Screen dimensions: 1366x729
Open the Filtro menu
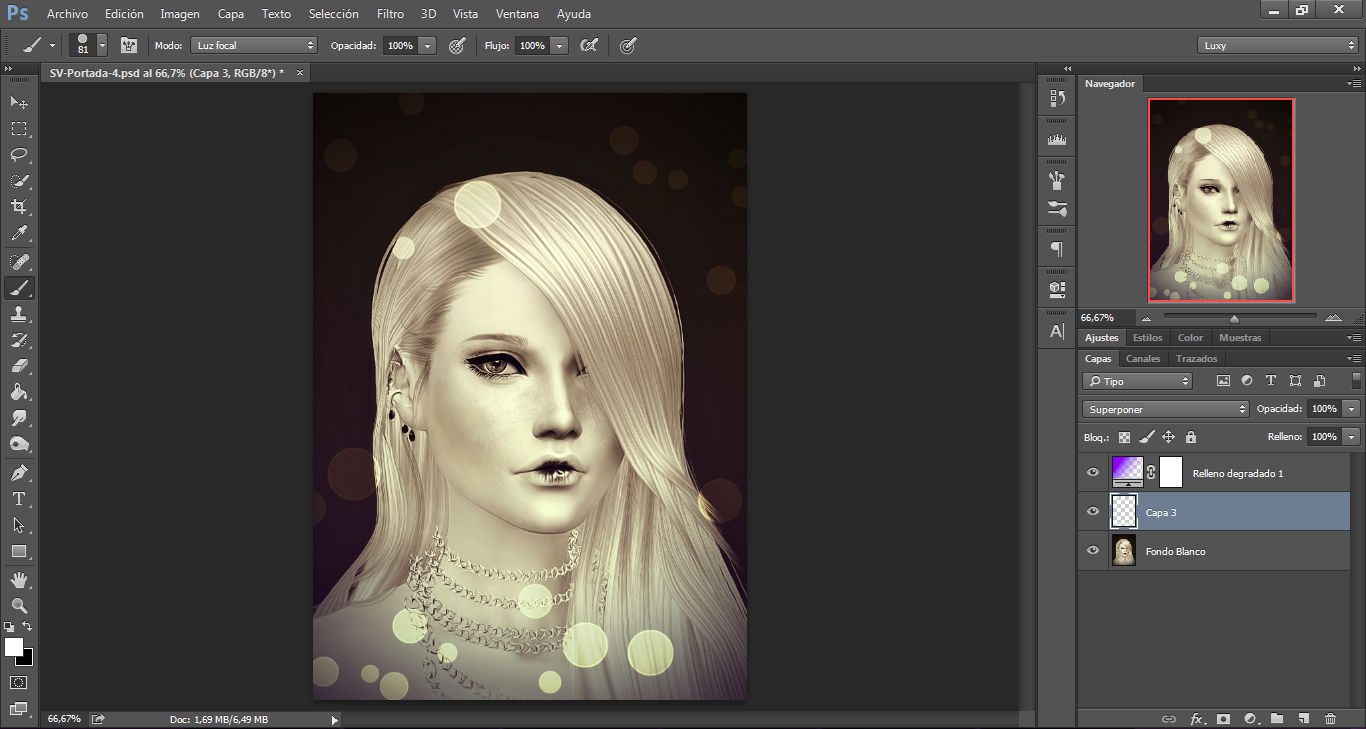pyautogui.click(x=391, y=14)
